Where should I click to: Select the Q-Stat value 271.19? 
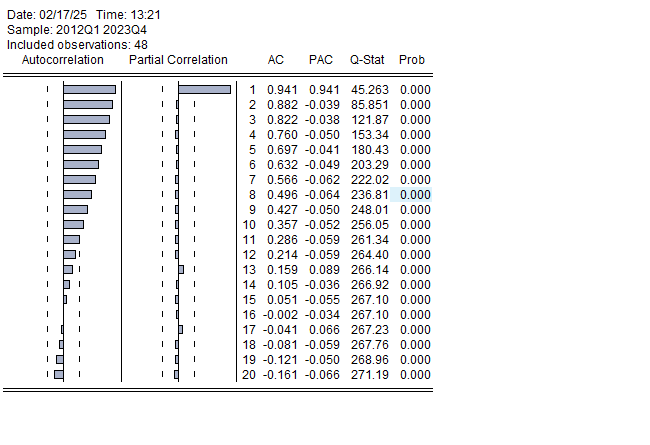(369, 375)
